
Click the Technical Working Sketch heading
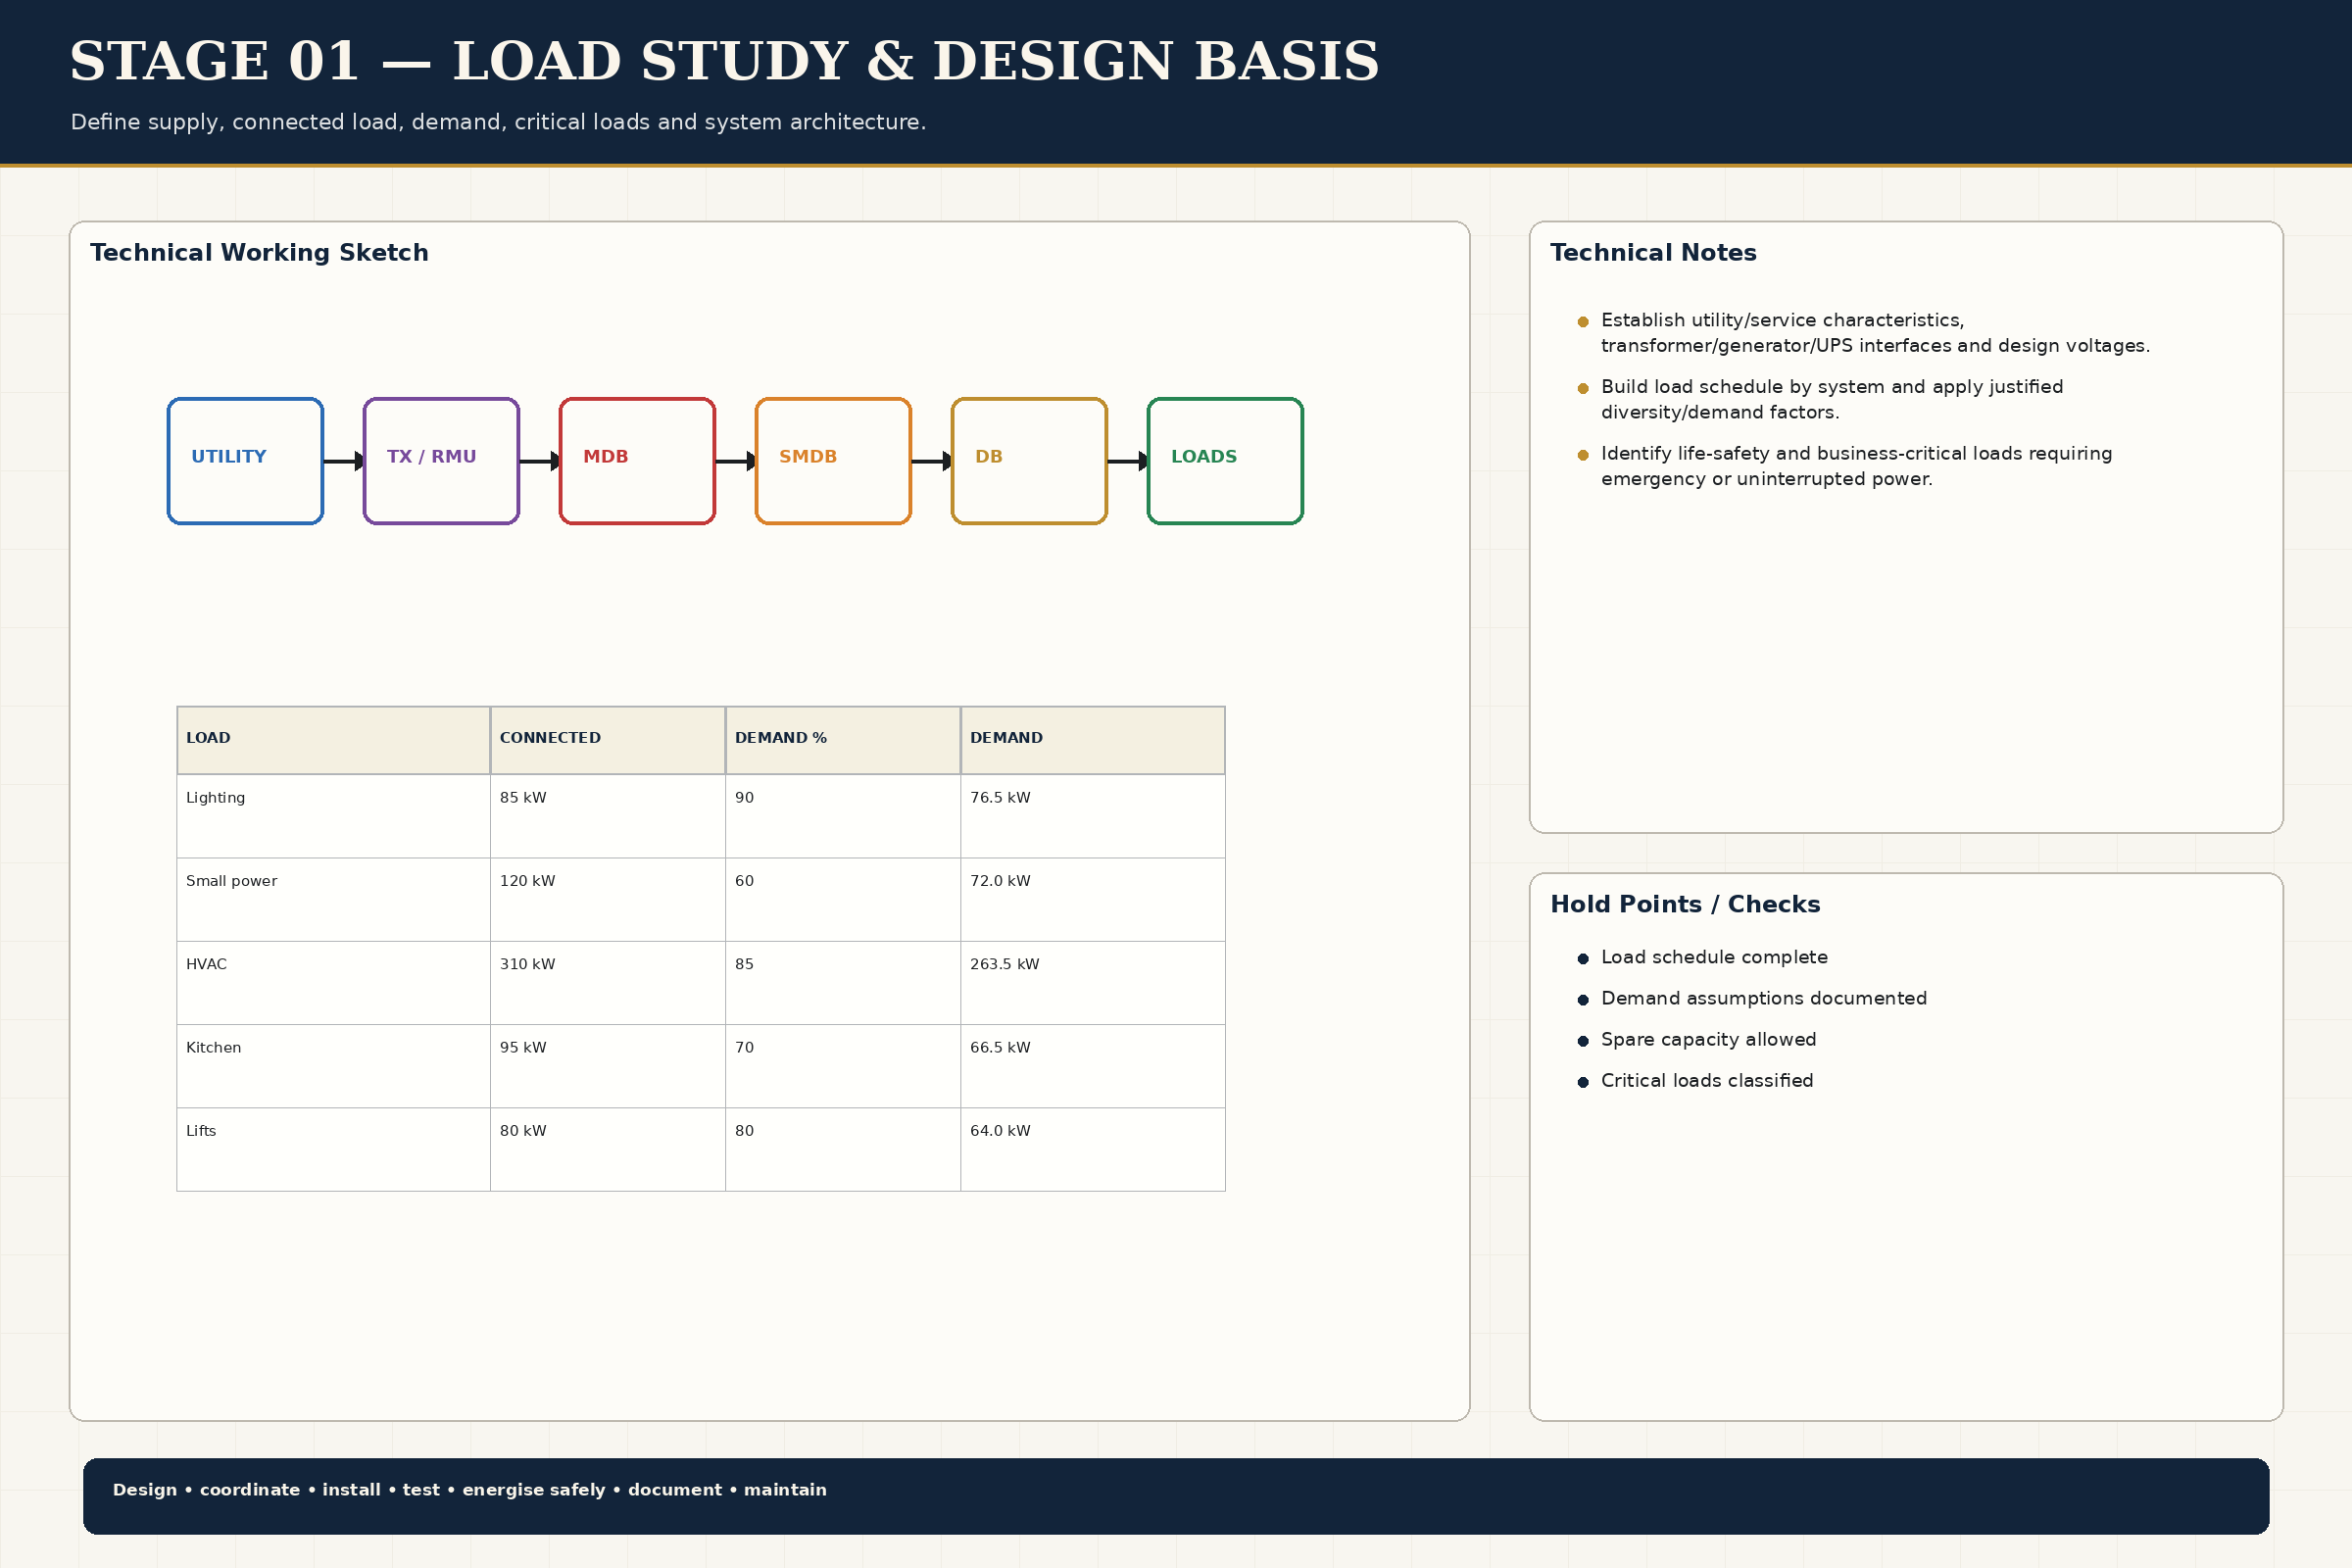tap(259, 253)
